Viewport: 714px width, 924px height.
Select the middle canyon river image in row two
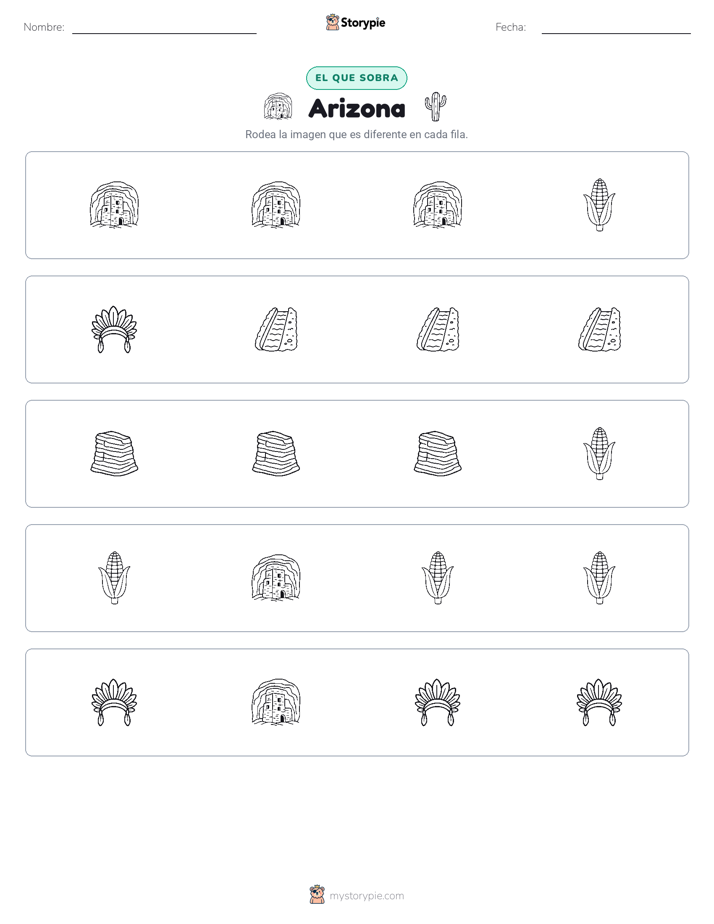click(438, 329)
